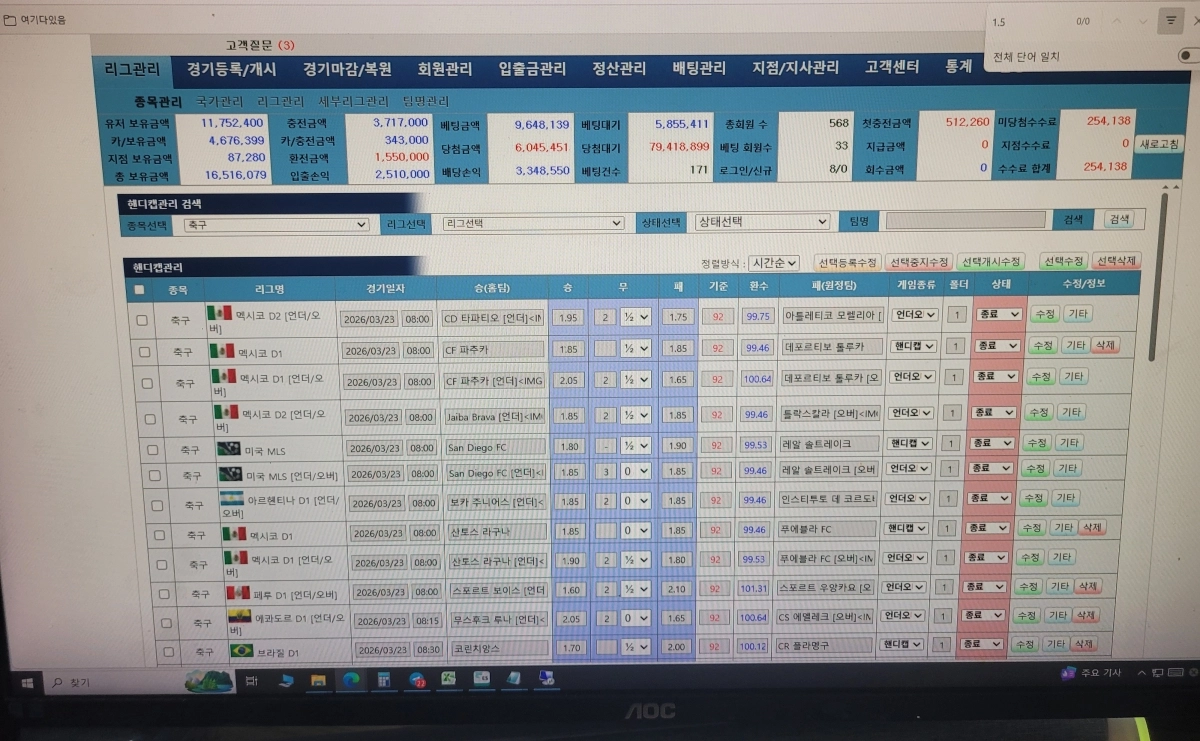Open the ½ draw dropdown in CD 타파티오 row

point(635,317)
